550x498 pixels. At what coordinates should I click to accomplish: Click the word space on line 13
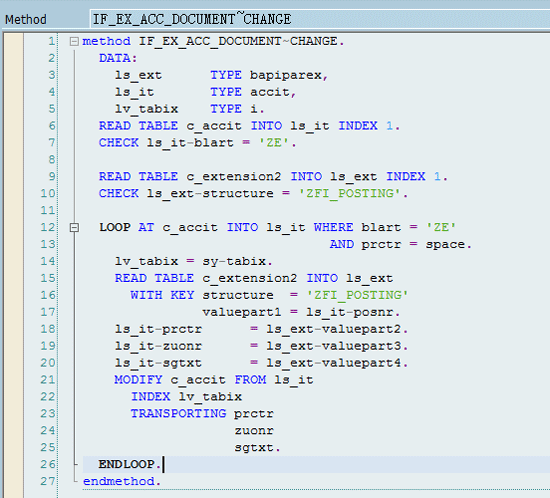click(x=445, y=244)
